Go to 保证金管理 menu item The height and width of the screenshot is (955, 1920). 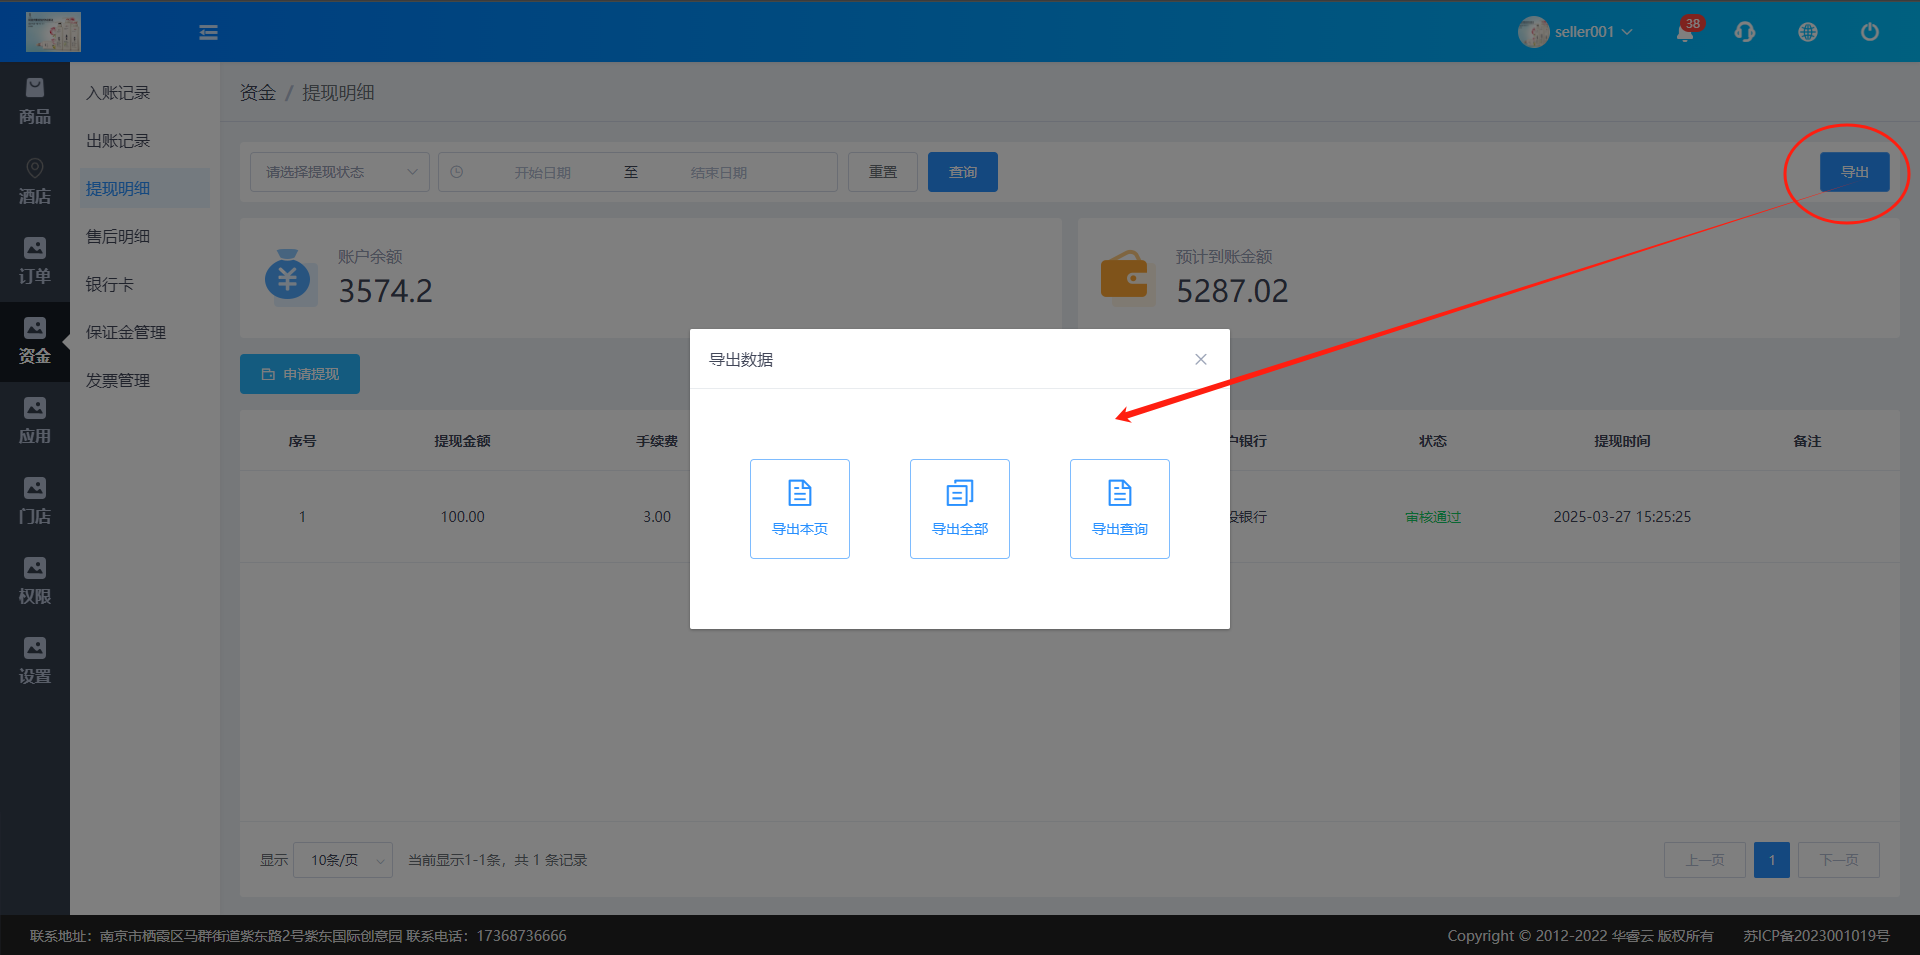[126, 332]
